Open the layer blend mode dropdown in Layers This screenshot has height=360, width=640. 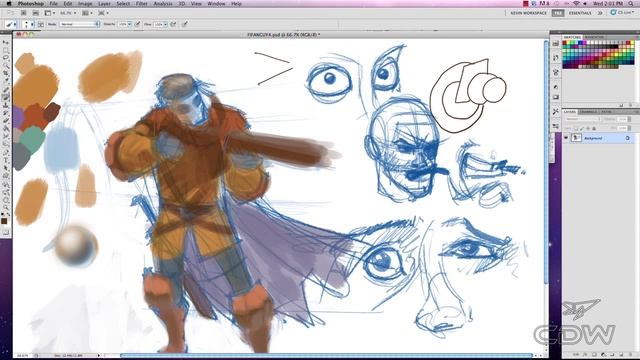(x=582, y=119)
